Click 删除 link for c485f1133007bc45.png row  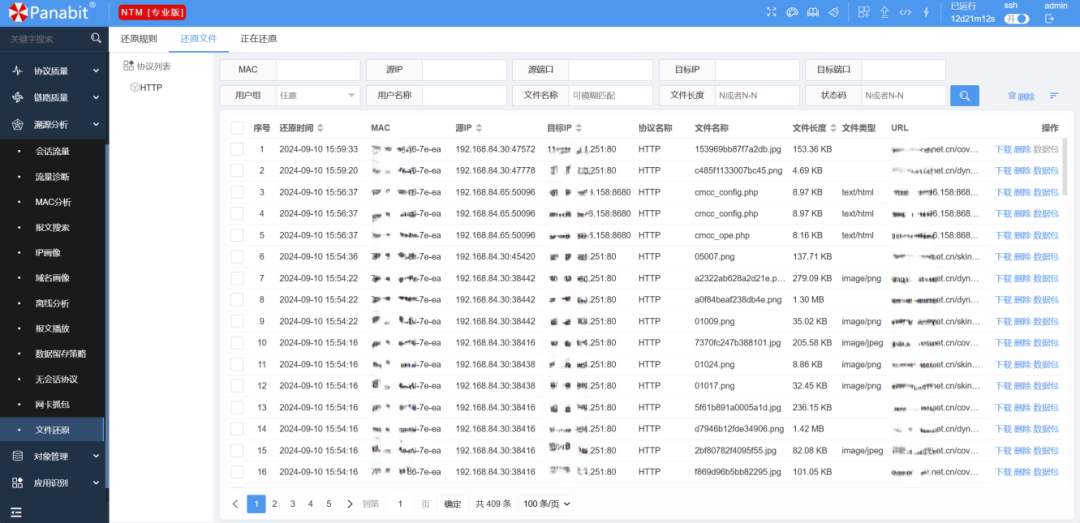tap(1022, 171)
